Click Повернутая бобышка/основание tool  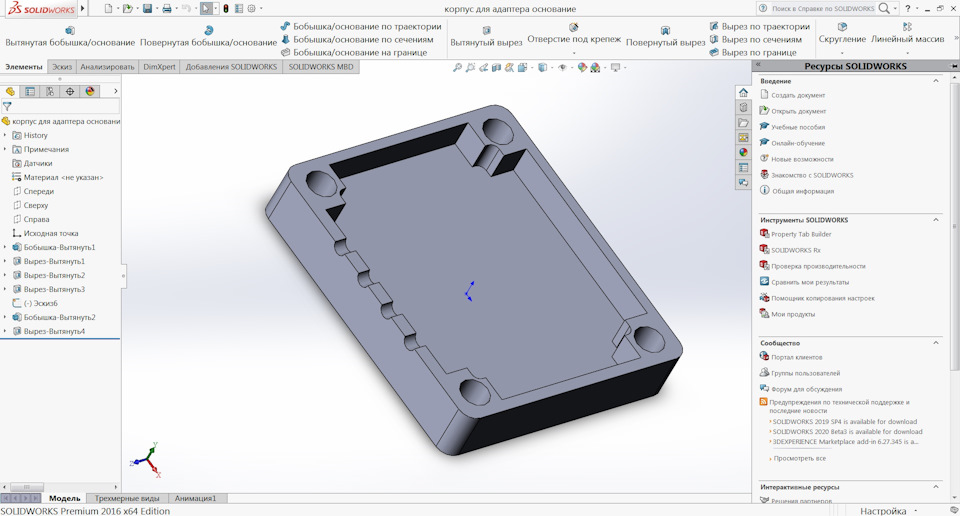tap(208, 37)
